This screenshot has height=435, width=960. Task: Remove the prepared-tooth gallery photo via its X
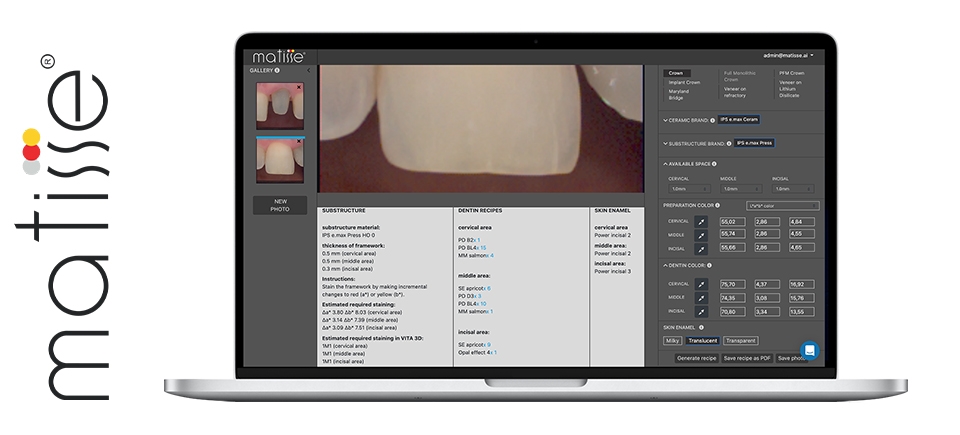click(299, 87)
